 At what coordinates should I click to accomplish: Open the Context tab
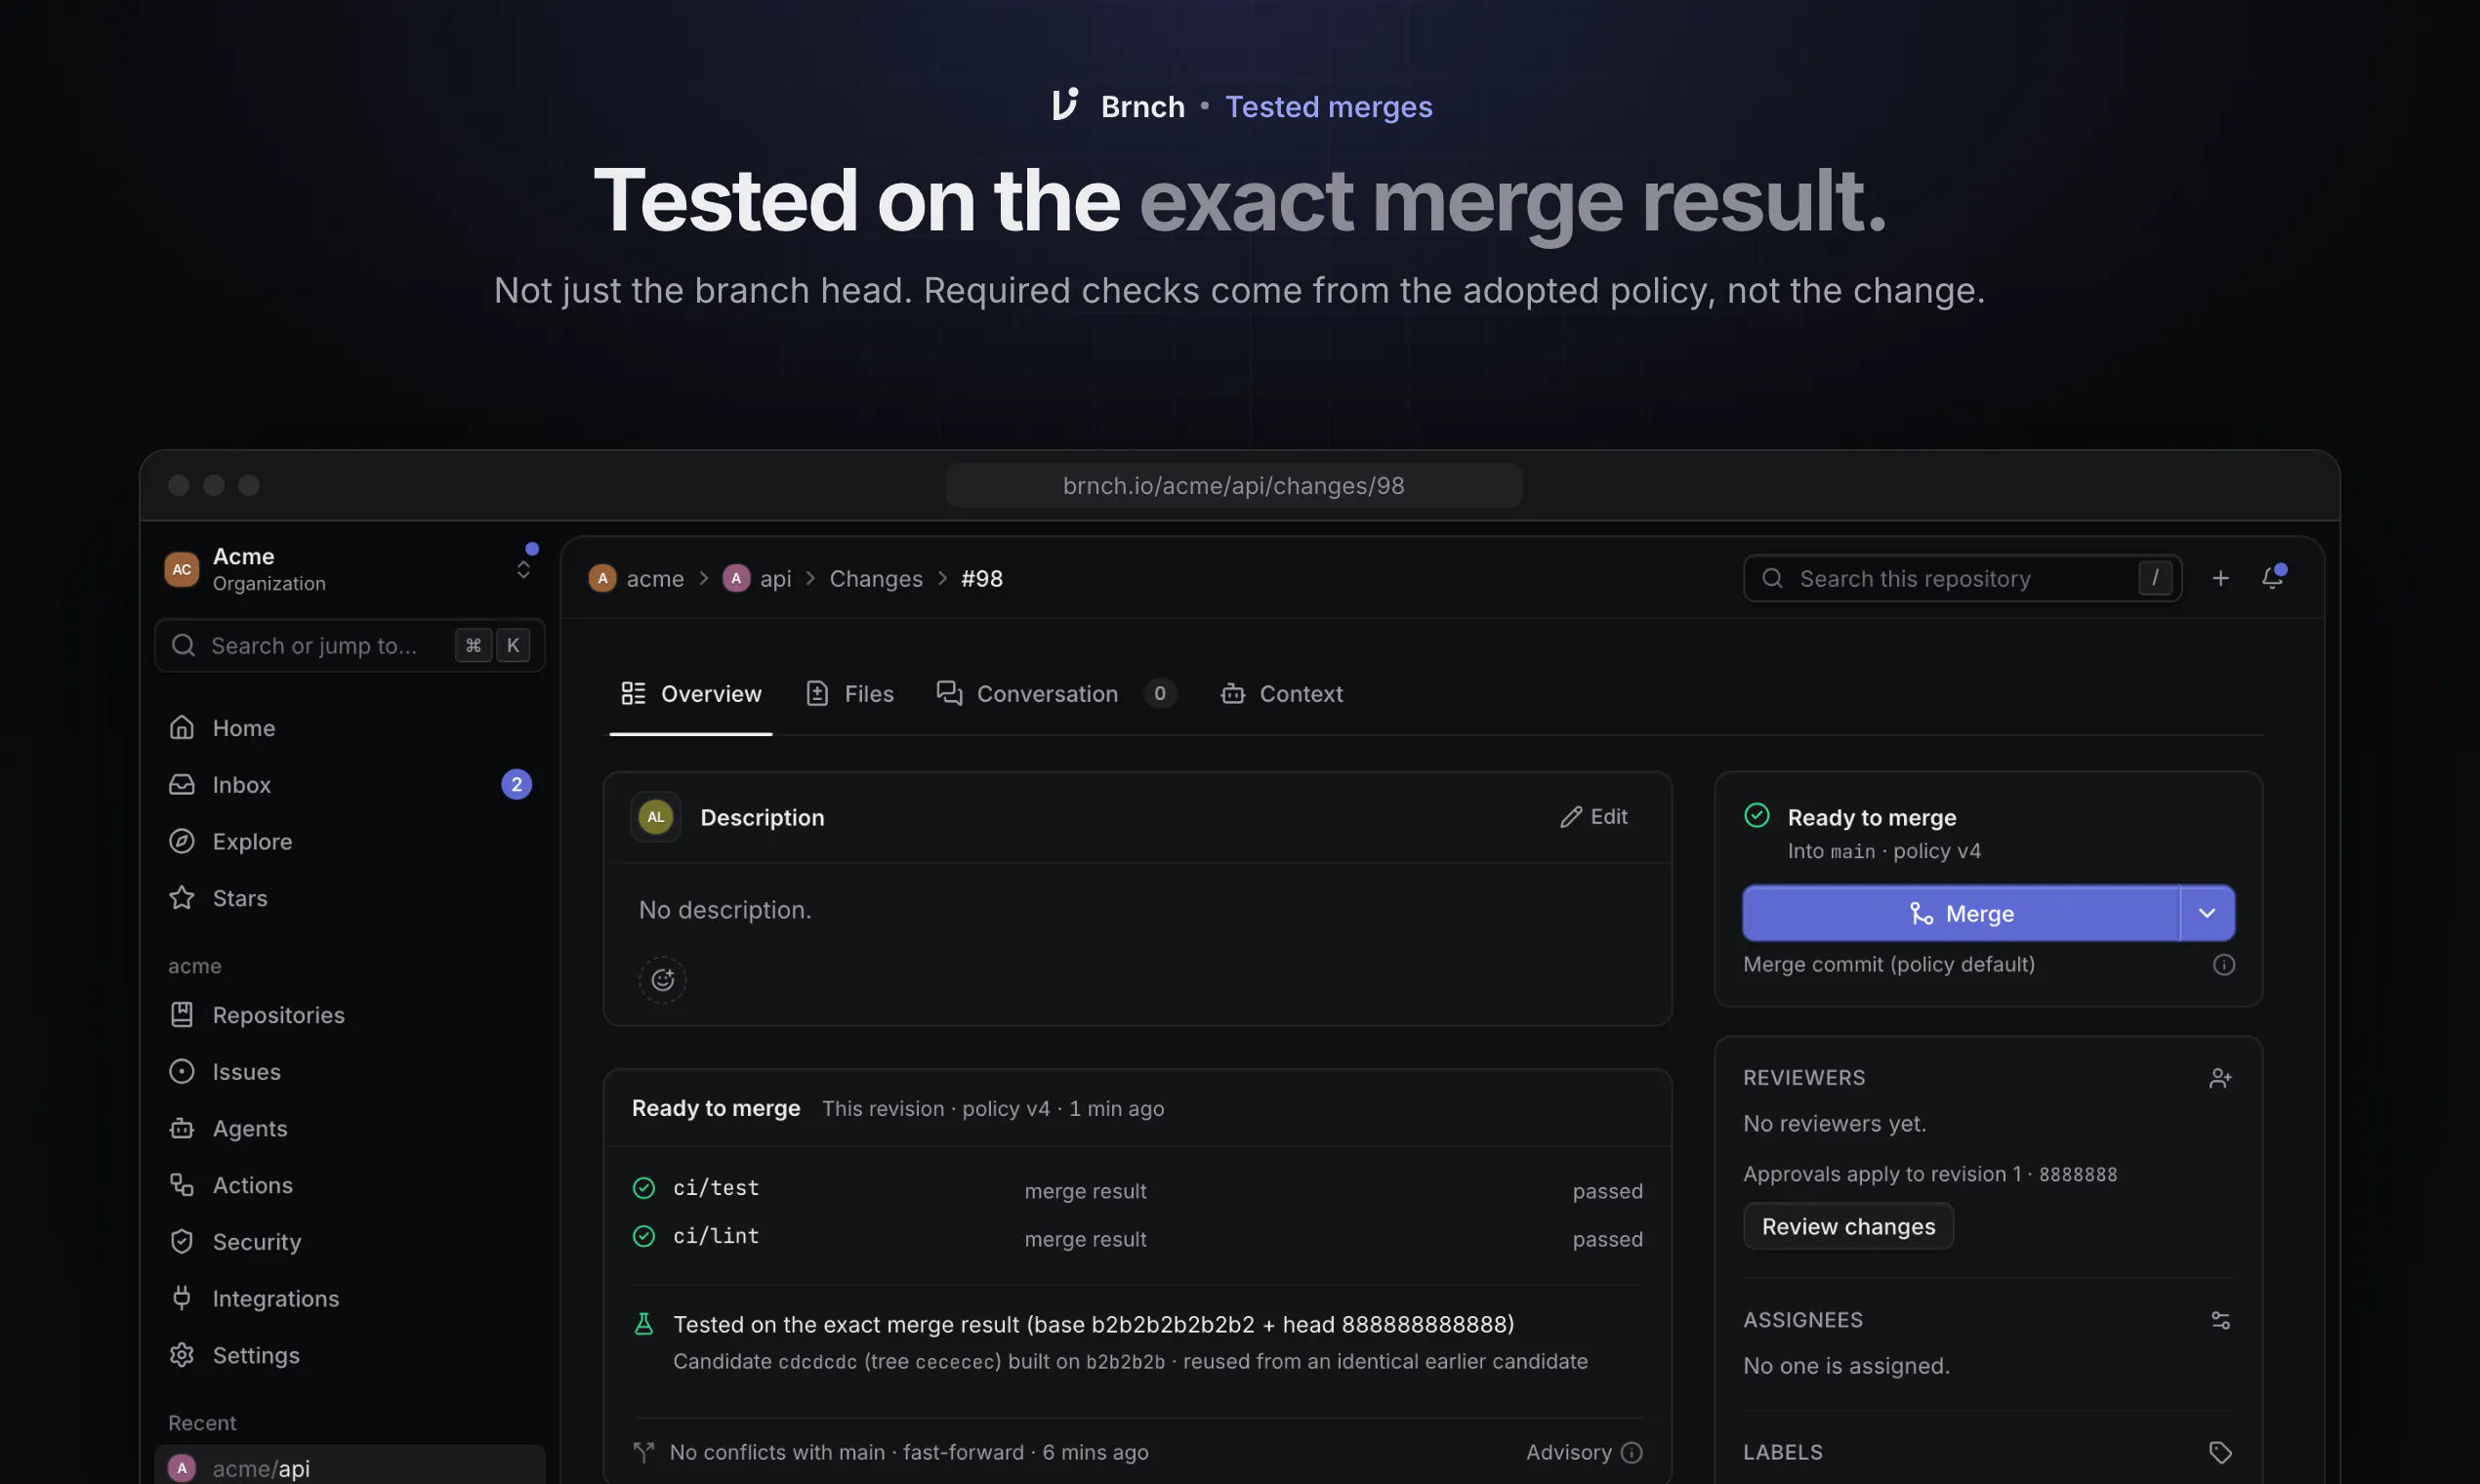(1281, 694)
